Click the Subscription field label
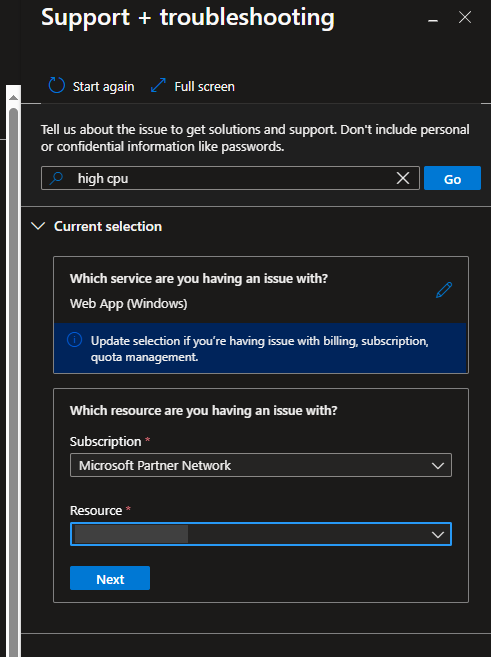The image size is (491, 657). click(105, 442)
